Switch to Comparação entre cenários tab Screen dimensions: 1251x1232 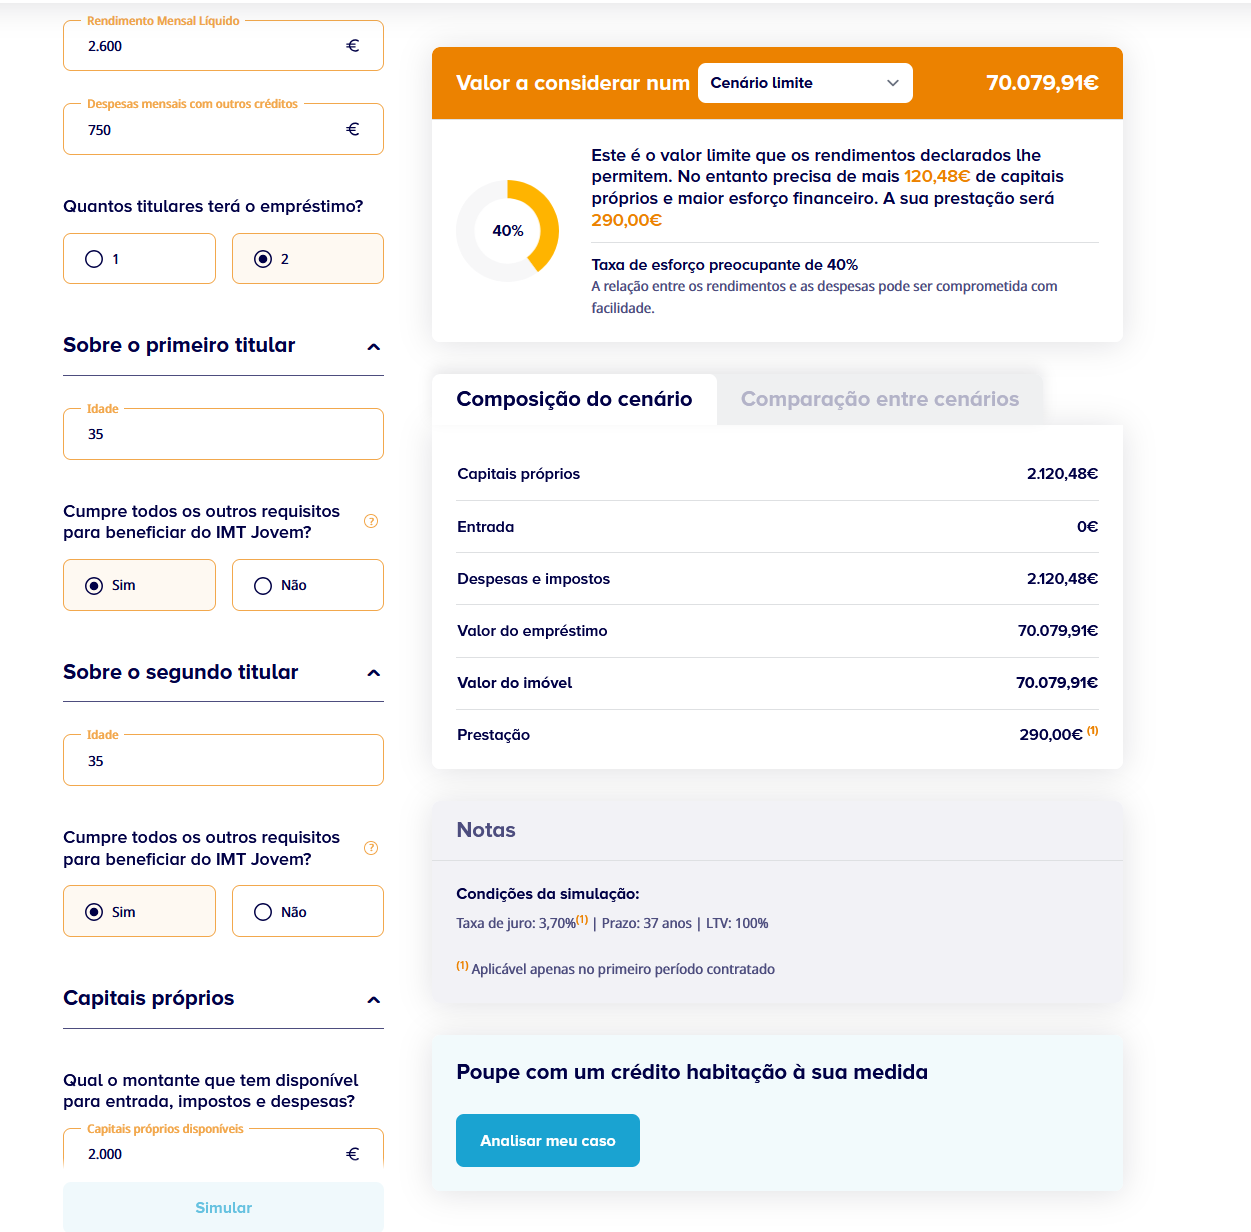pyautogui.click(x=880, y=399)
